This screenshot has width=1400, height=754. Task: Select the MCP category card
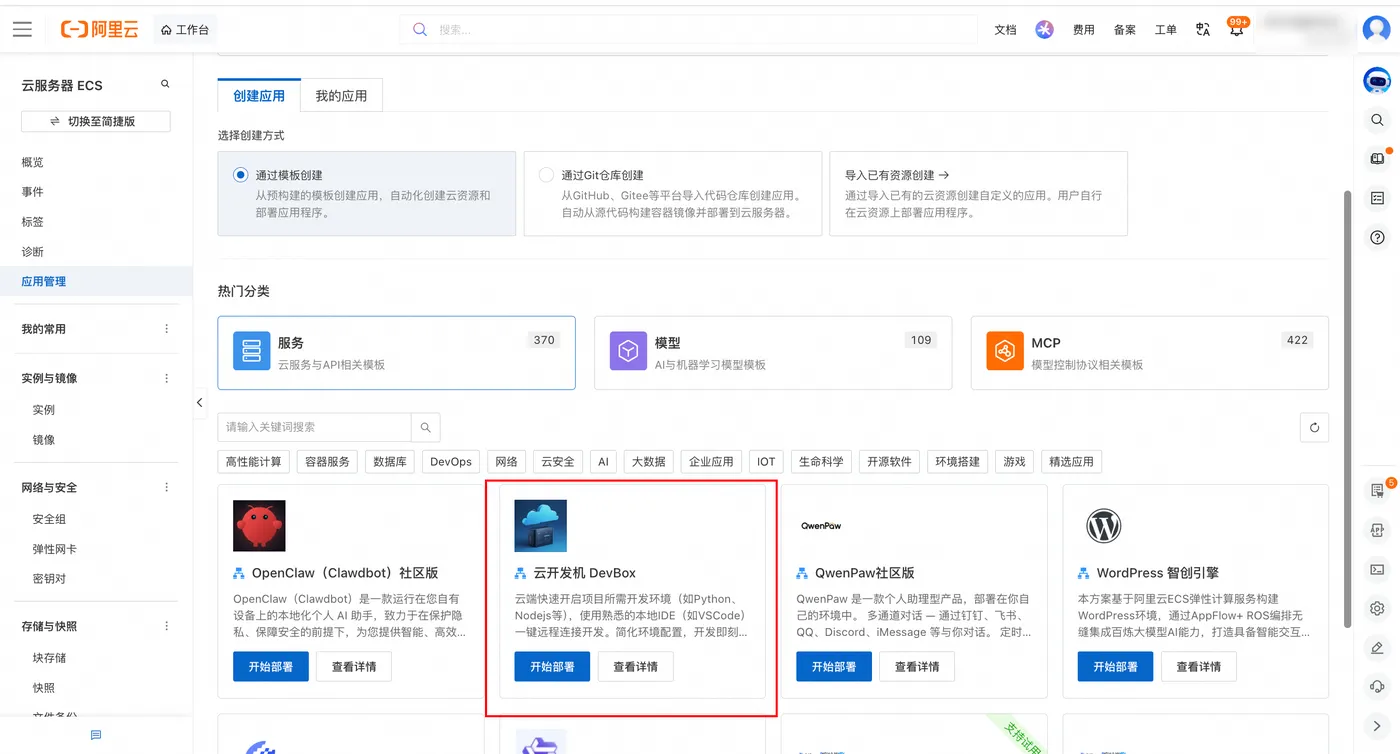tap(1150, 353)
